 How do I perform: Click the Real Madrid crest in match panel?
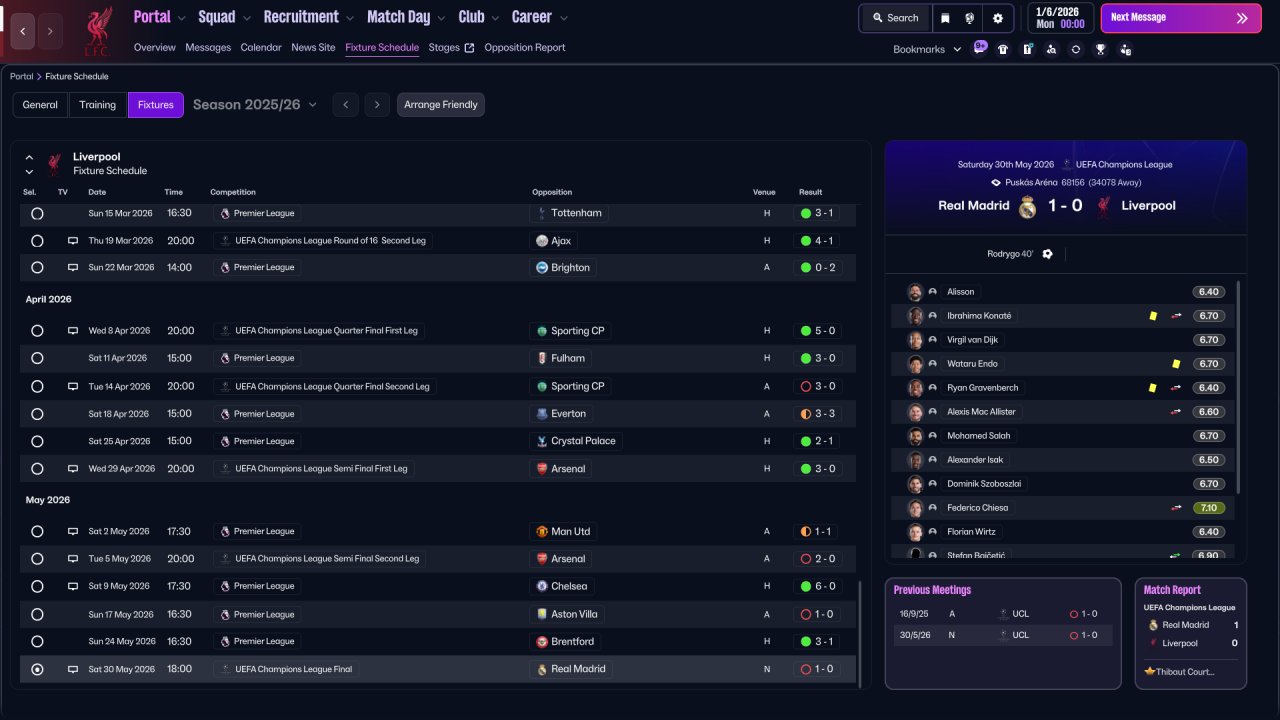click(x=1027, y=207)
